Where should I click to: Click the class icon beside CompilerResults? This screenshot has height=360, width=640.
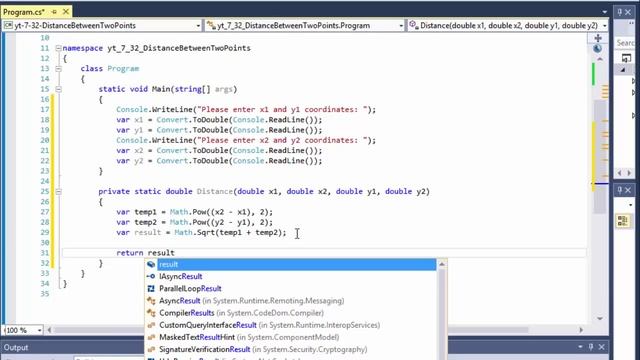pos(151,313)
